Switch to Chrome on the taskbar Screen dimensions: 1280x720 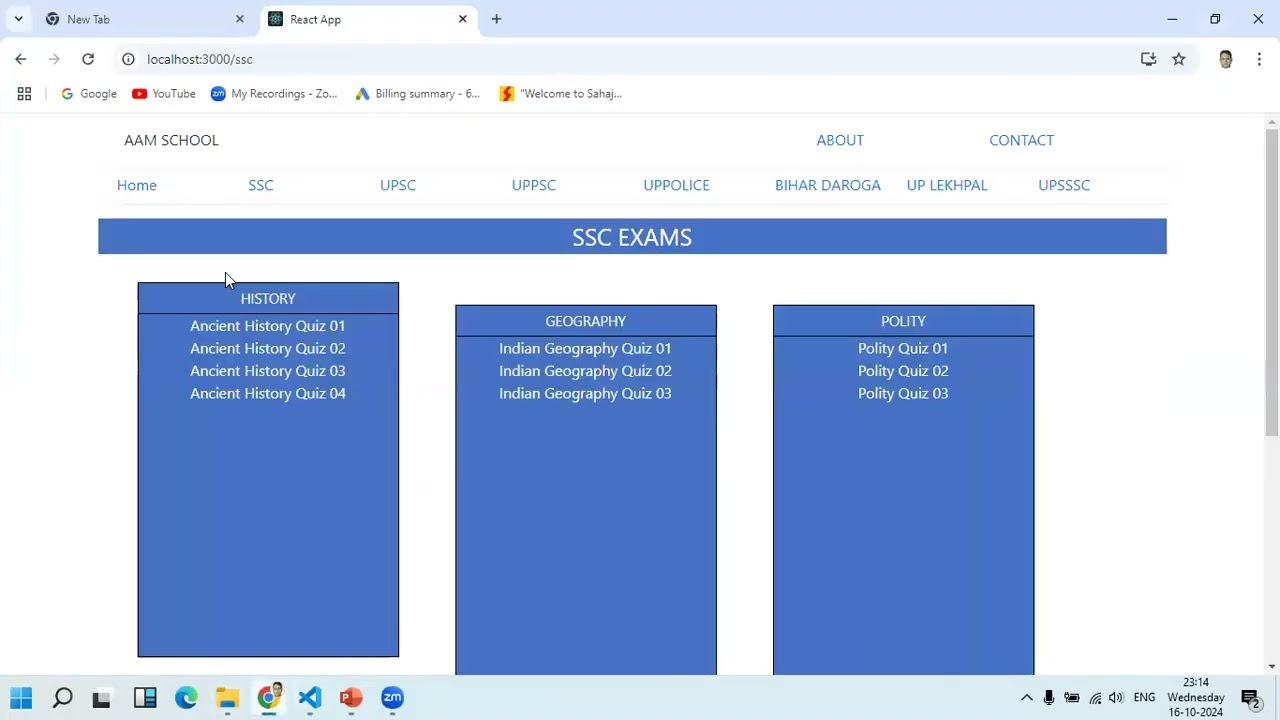point(269,697)
